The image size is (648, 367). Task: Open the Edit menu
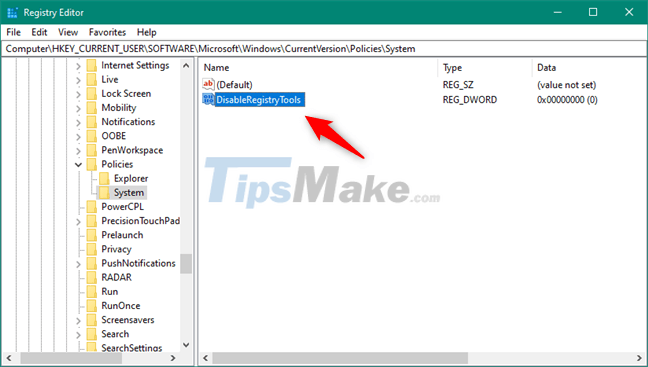(x=39, y=32)
